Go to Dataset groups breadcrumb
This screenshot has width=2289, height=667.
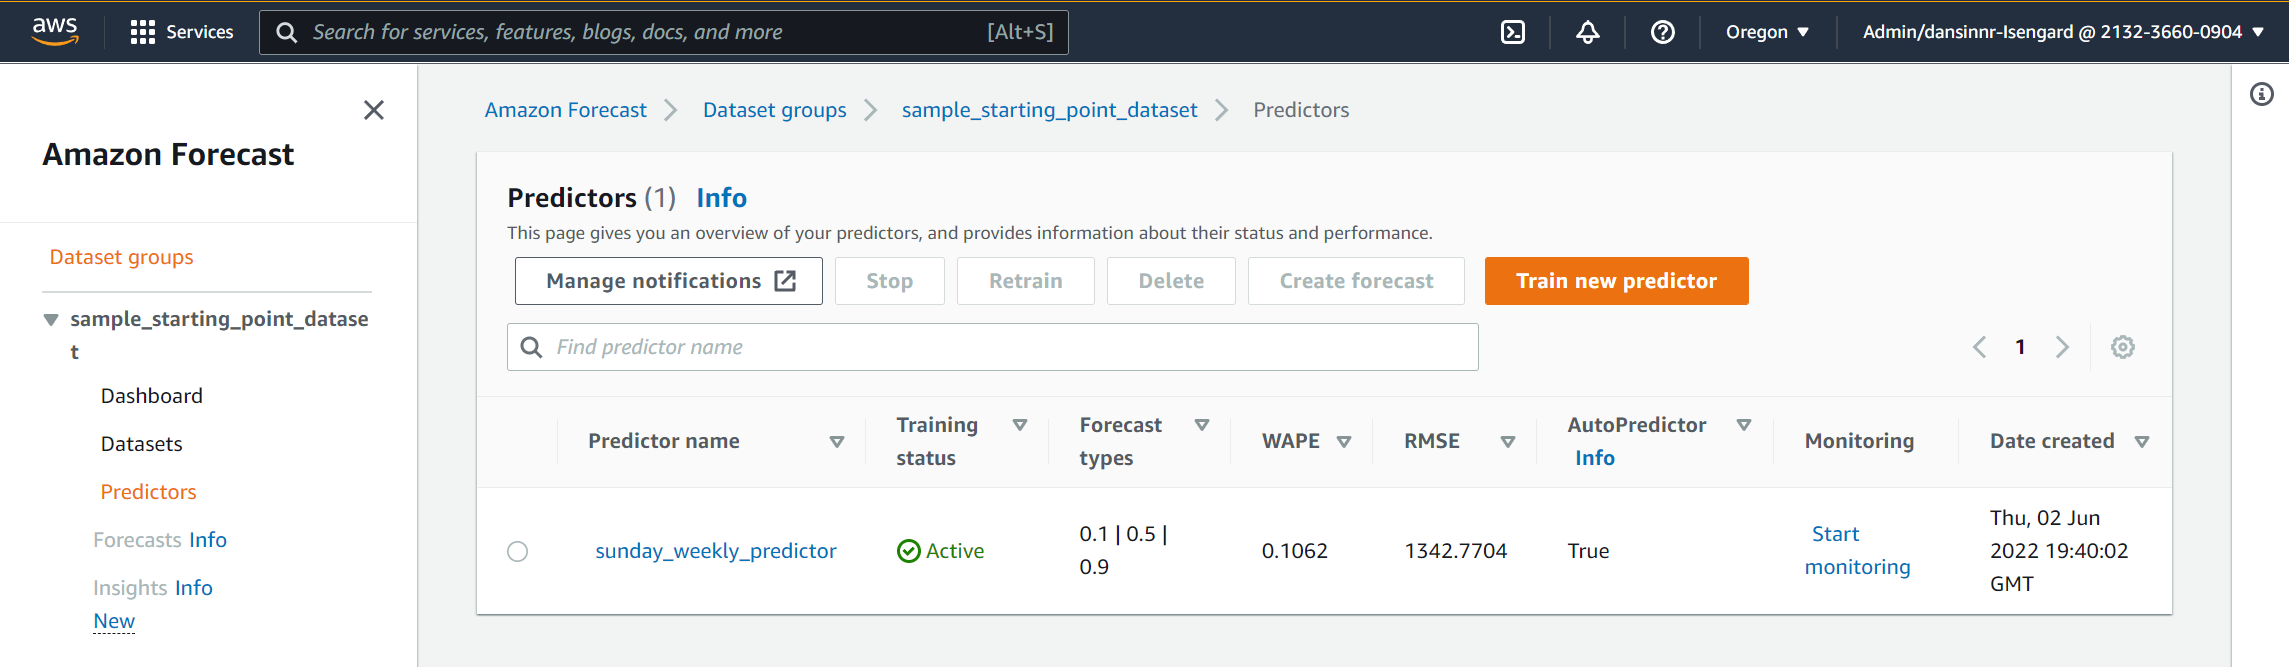tap(775, 110)
